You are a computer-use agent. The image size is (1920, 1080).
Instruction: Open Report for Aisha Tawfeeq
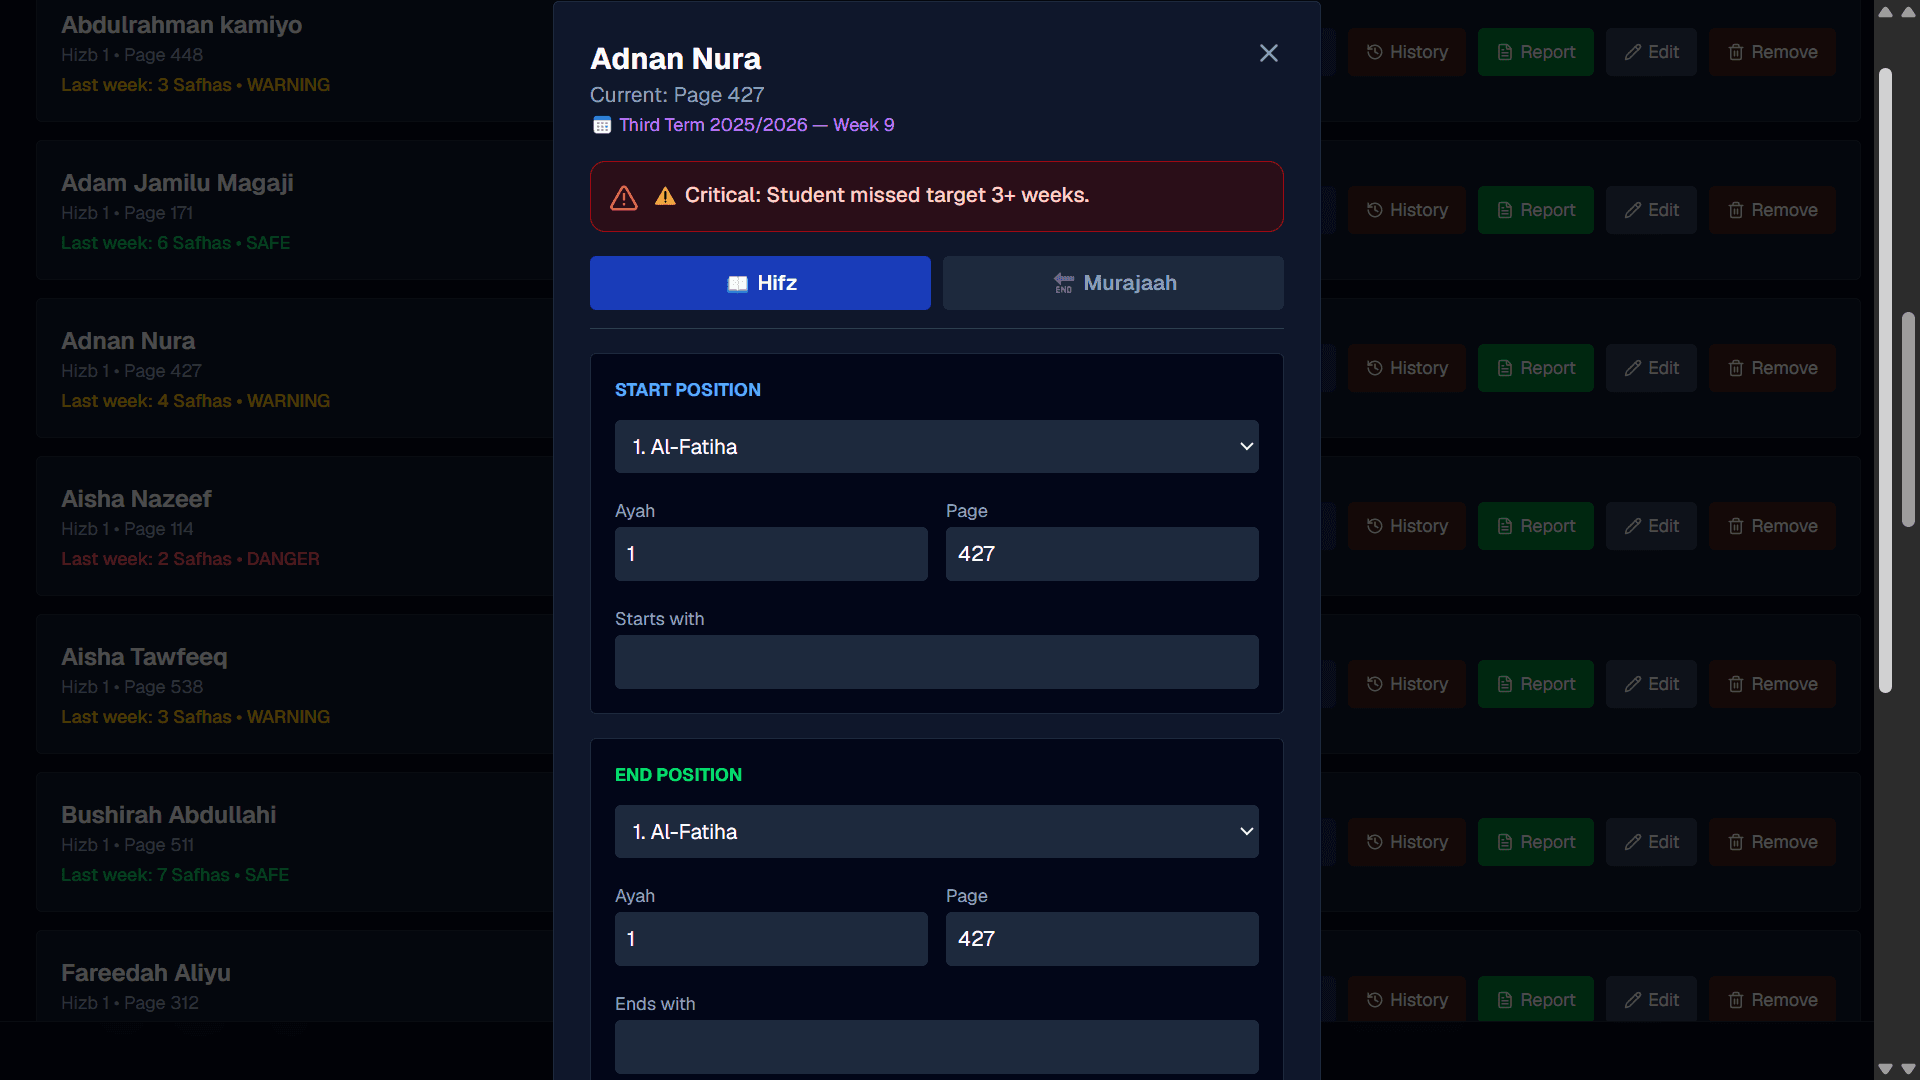coord(1536,684)
